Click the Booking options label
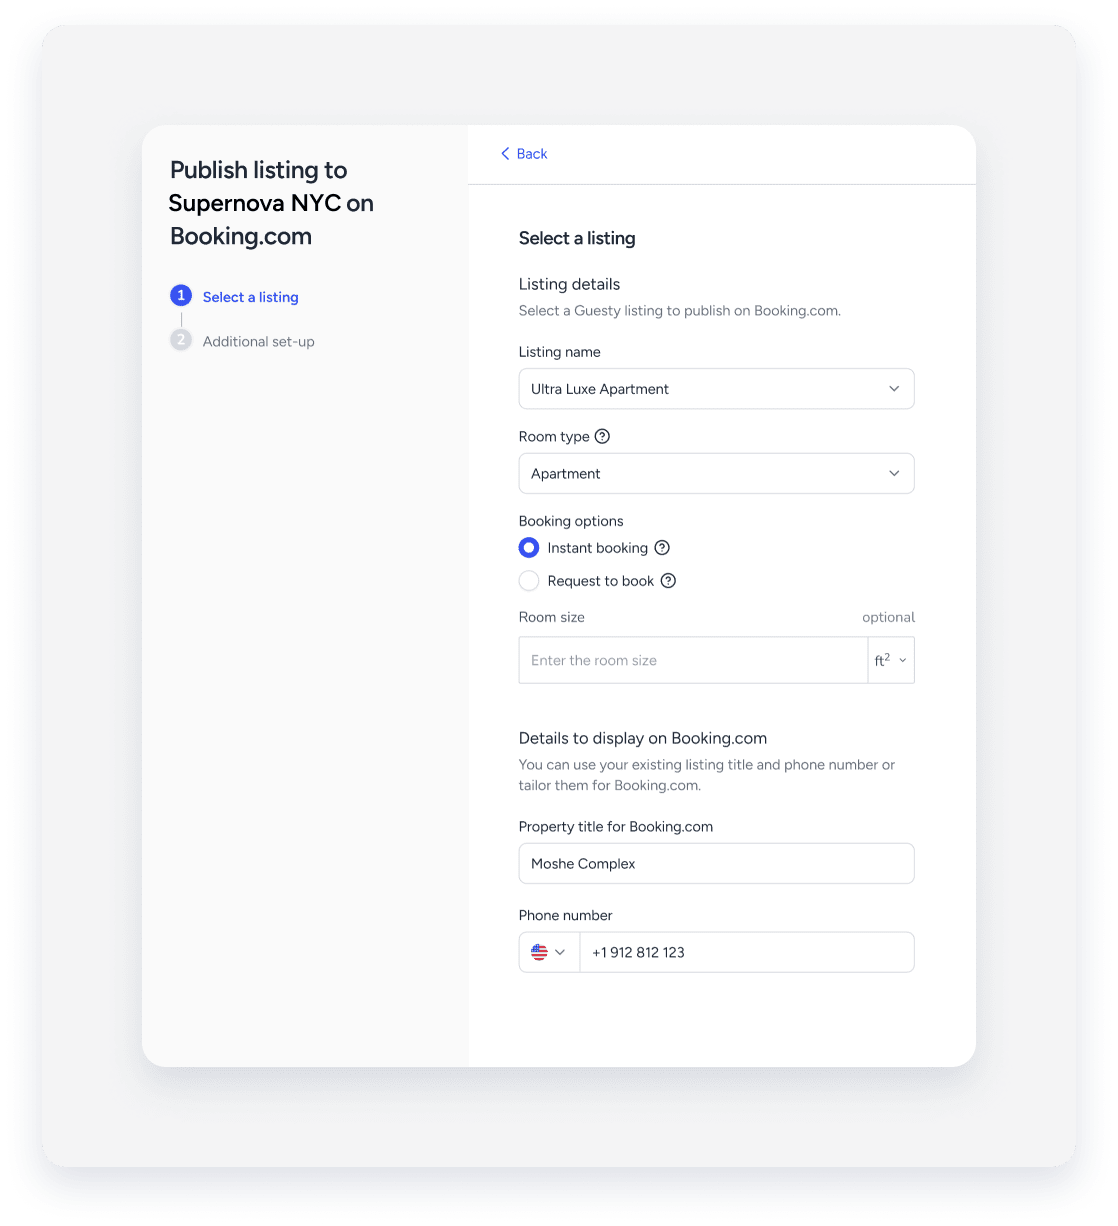Viewport: 1118px width, 1226px height. pyautogui.click(x=571, y=521)
